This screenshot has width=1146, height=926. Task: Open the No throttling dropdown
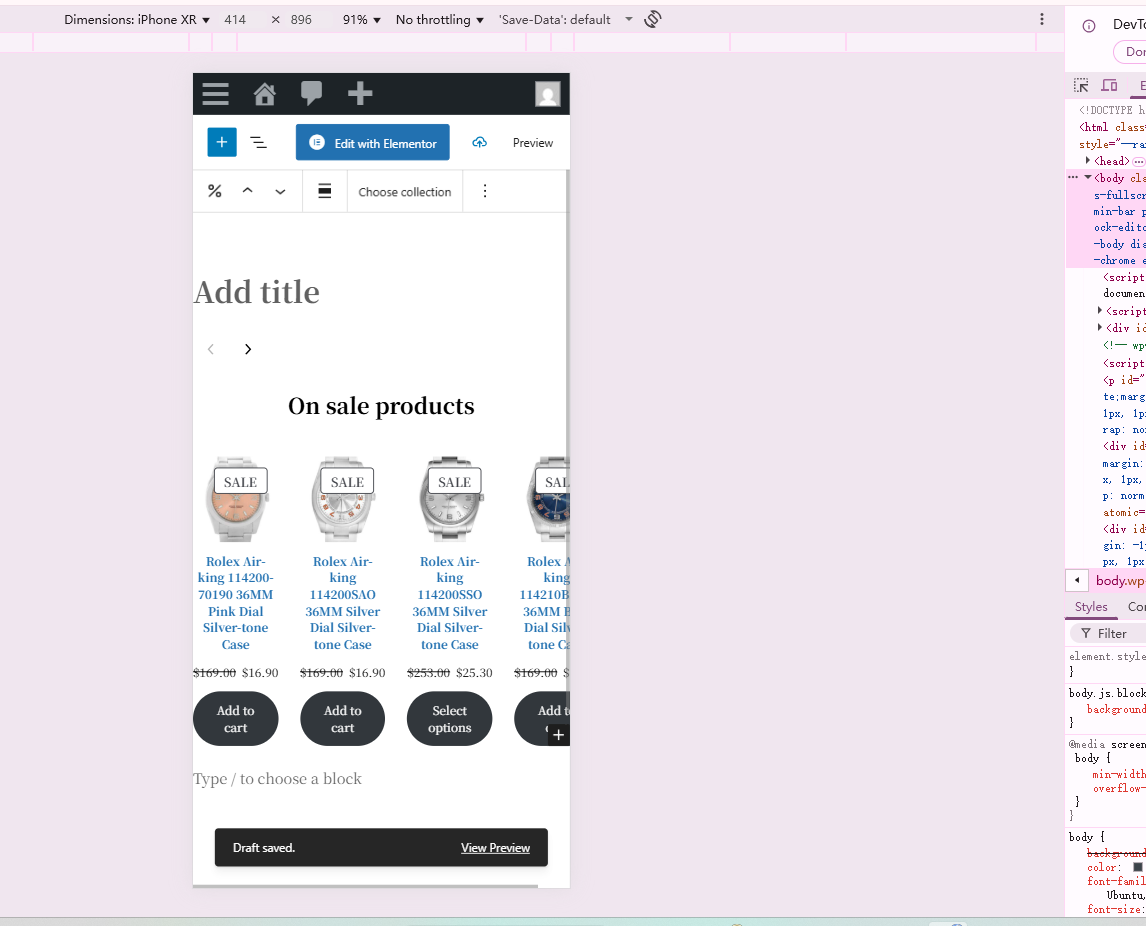[437, 18]
